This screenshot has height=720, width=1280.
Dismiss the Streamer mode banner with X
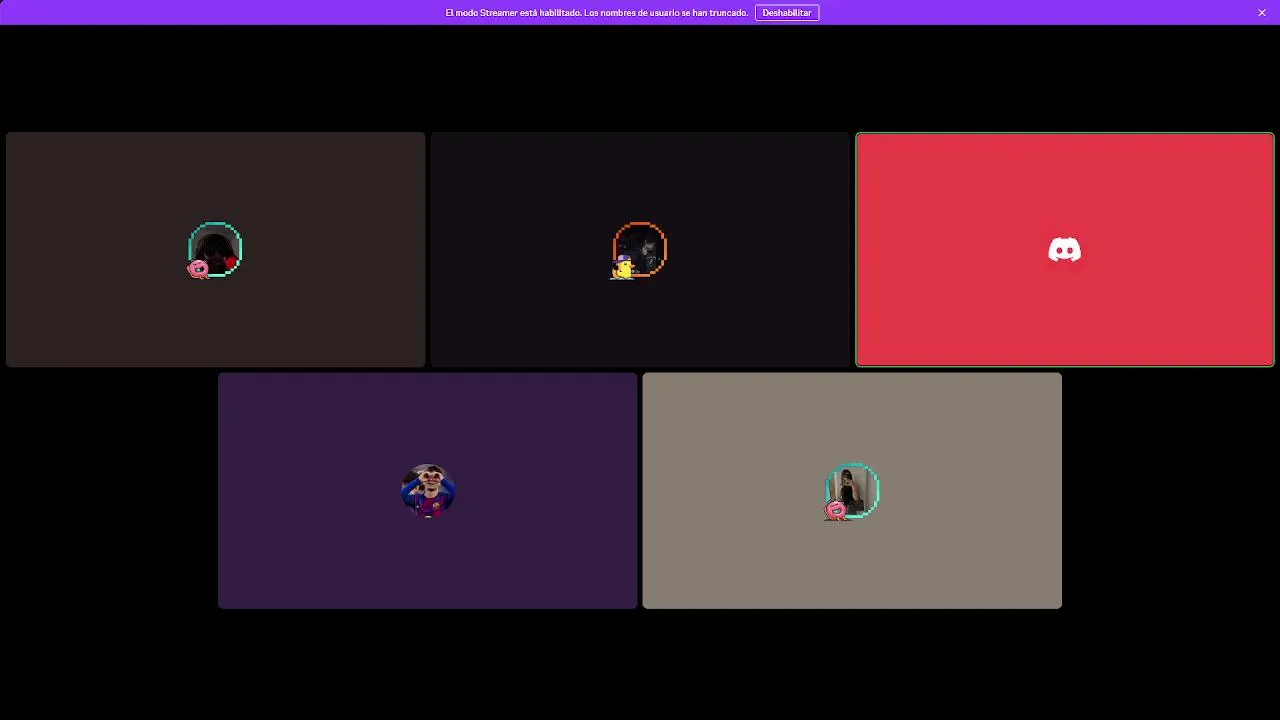(x=1262, y=13)
